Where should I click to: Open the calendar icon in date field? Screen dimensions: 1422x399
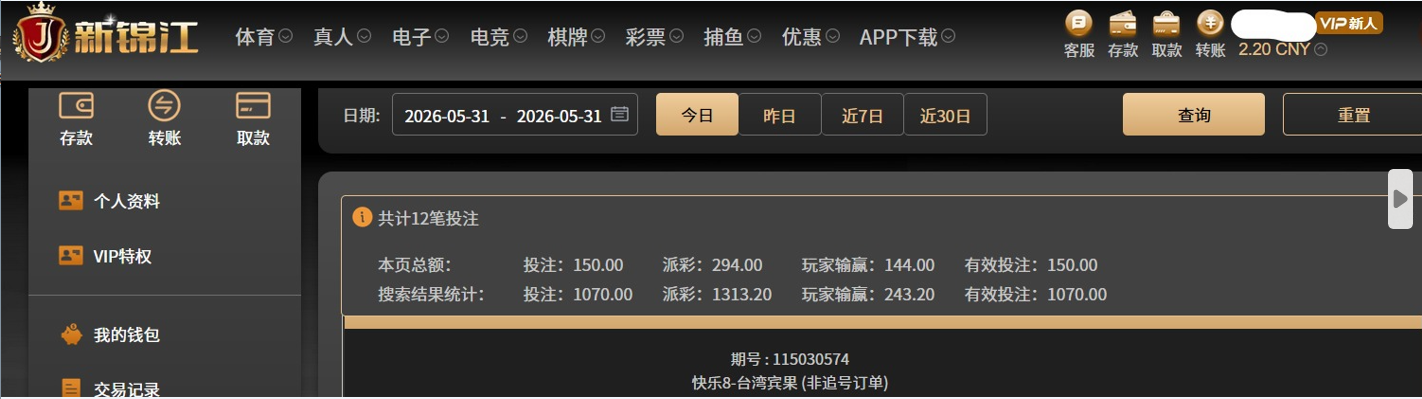(x=620, y=114)
